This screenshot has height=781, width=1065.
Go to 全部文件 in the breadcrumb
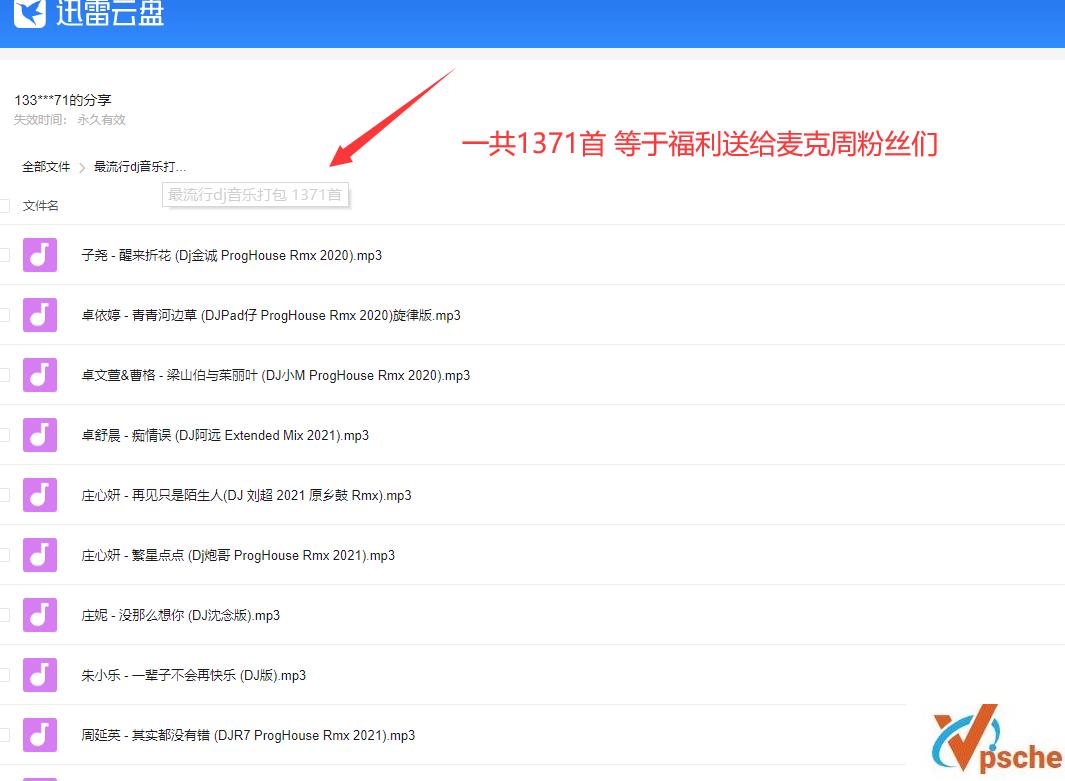[46, 167]
